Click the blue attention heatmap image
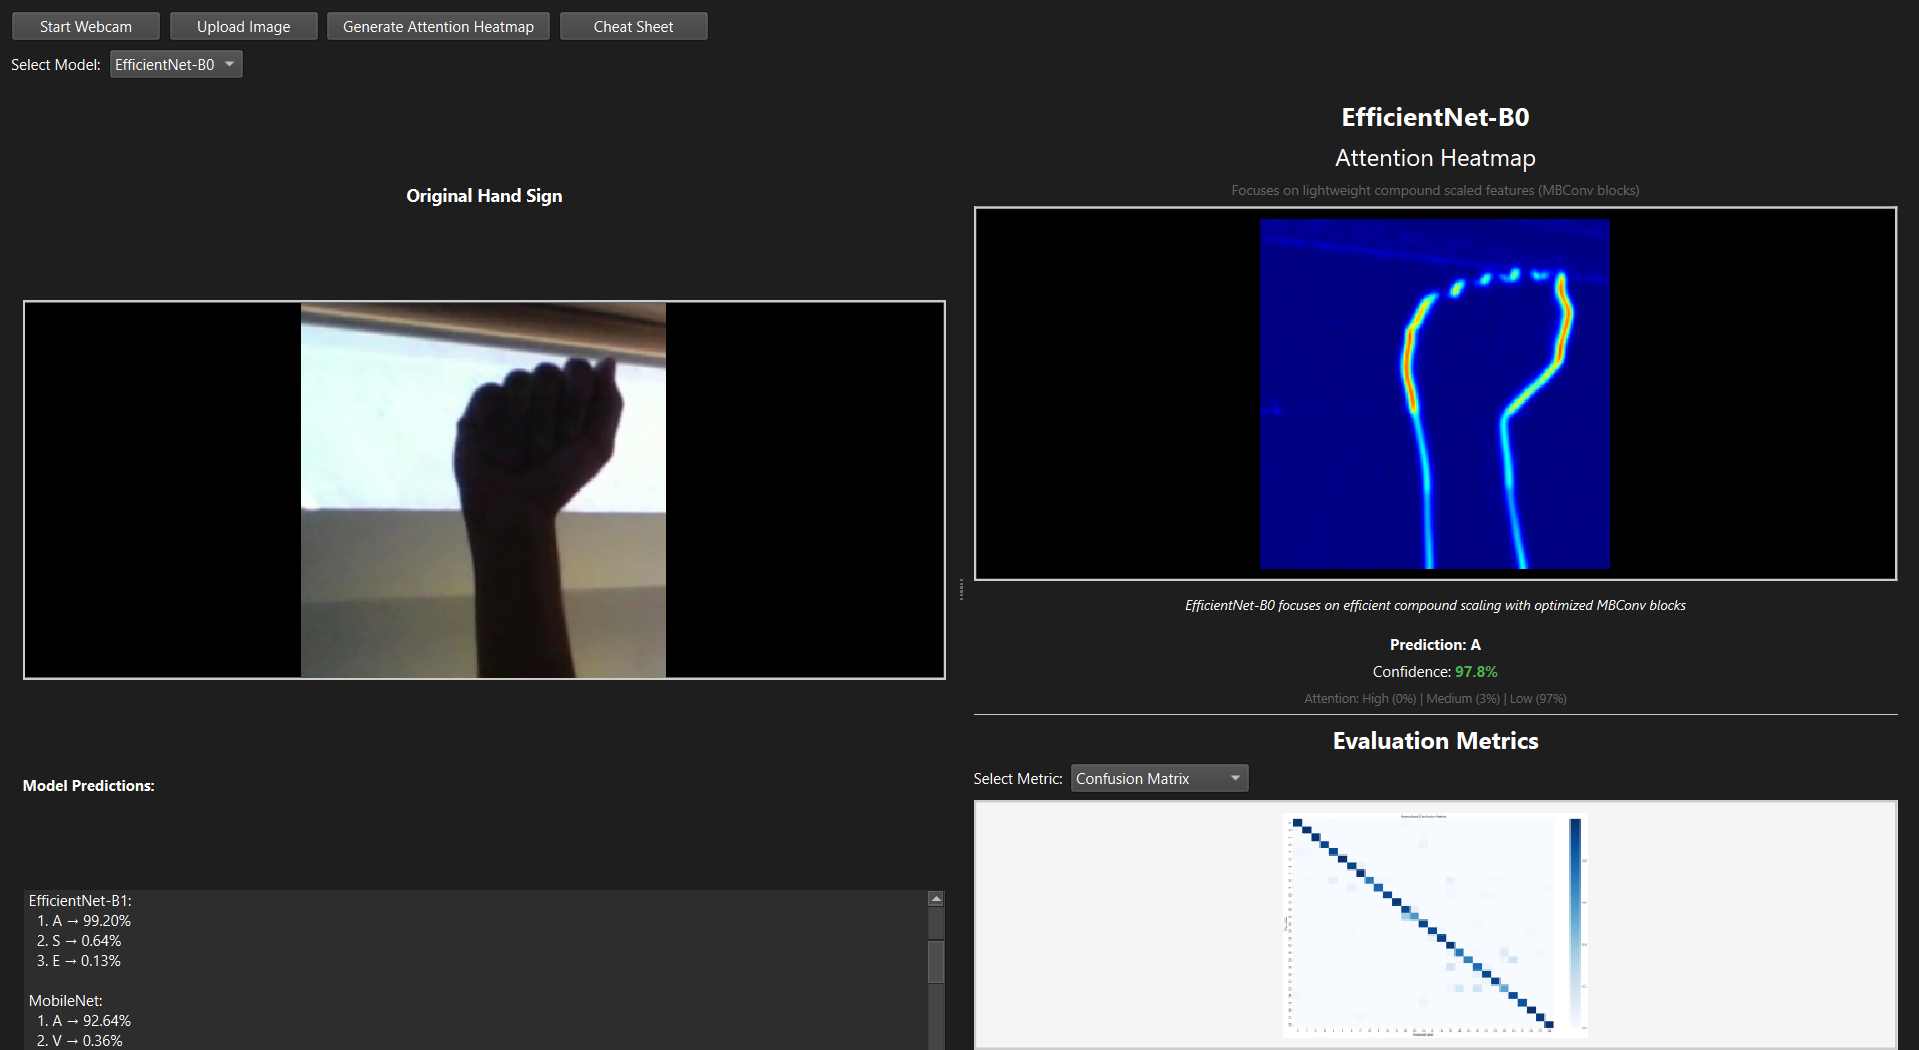Screen dimensions: 1919x1050 pyautogui.click(x=1434, y=394)
